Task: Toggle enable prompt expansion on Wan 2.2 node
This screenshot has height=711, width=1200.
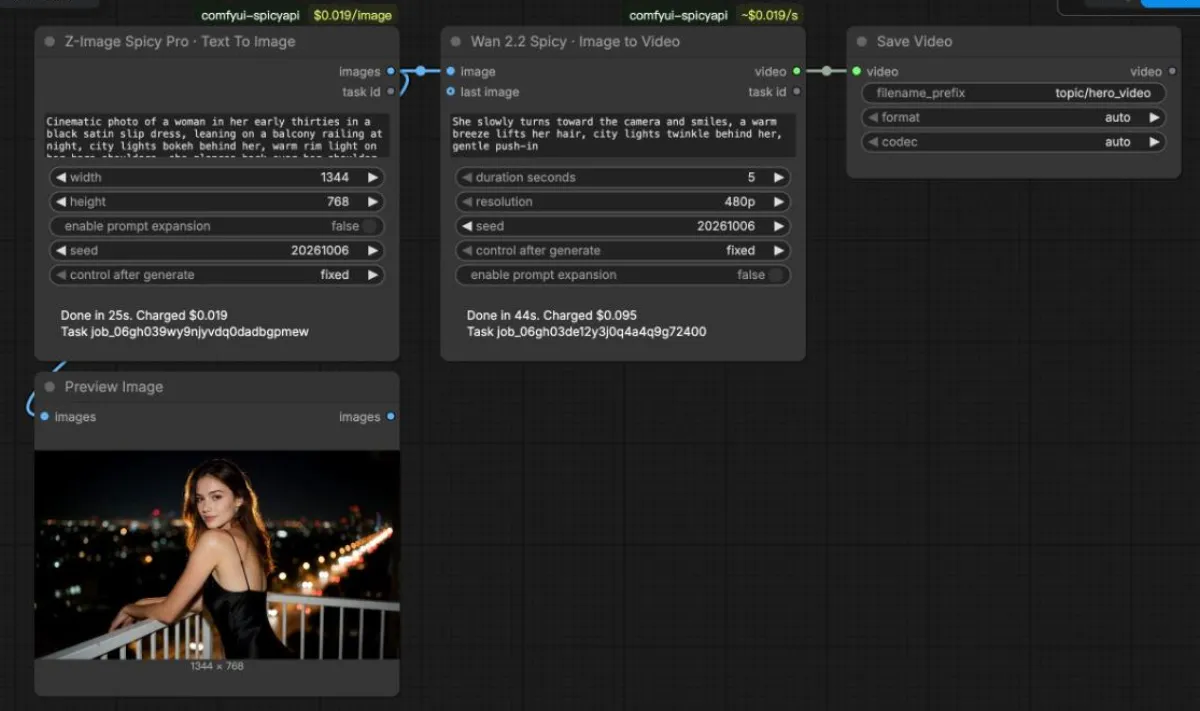Action: click(776, 275)
